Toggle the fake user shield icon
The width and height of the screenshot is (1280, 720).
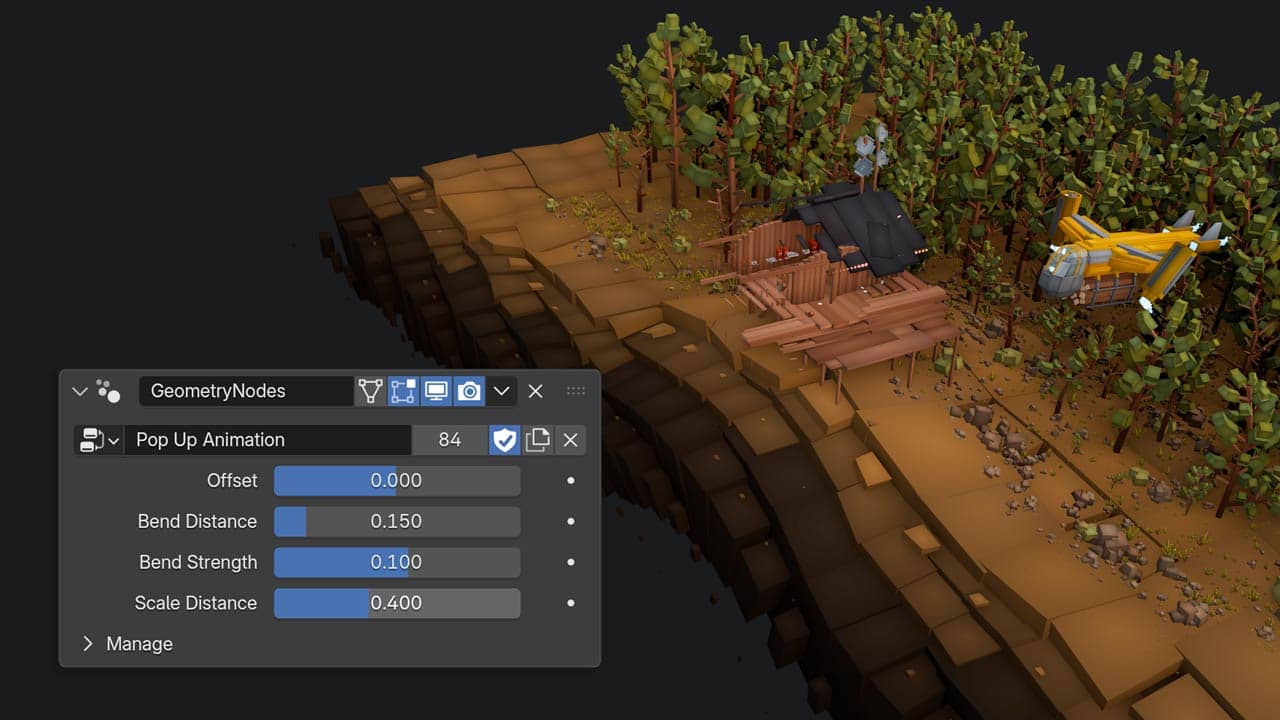point(504,440)
